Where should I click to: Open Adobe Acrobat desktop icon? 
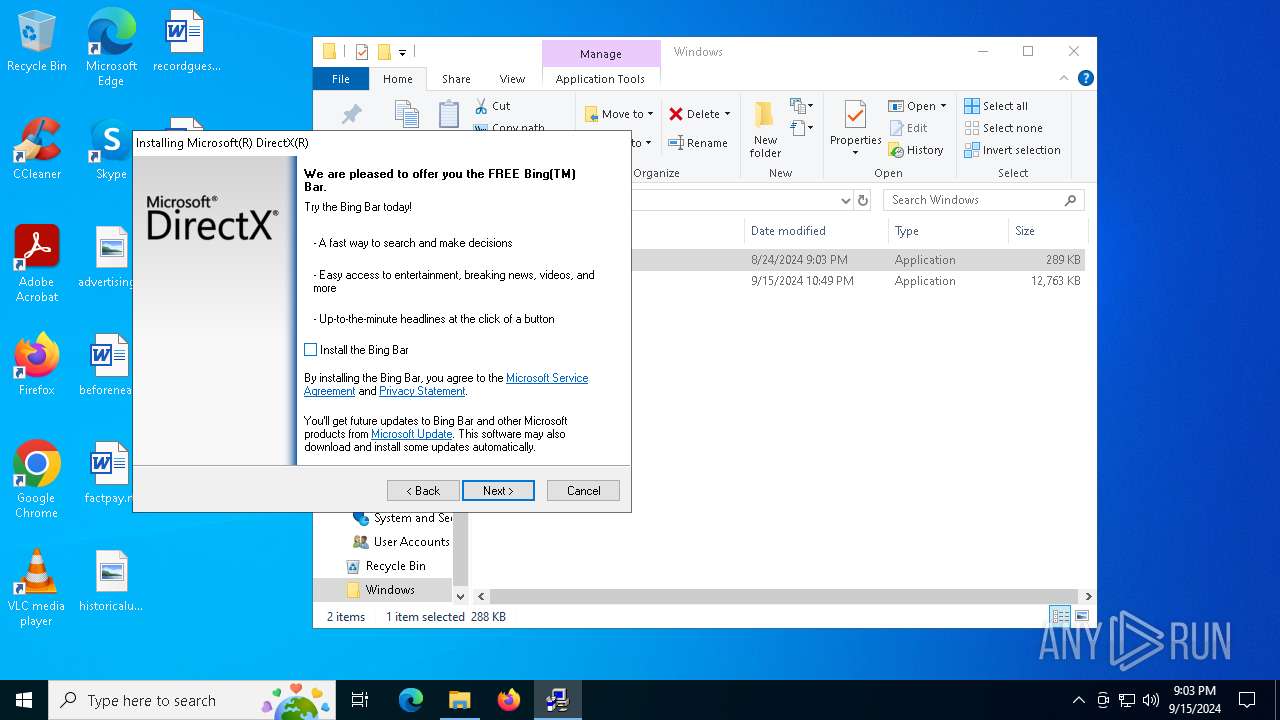(37, 264)
